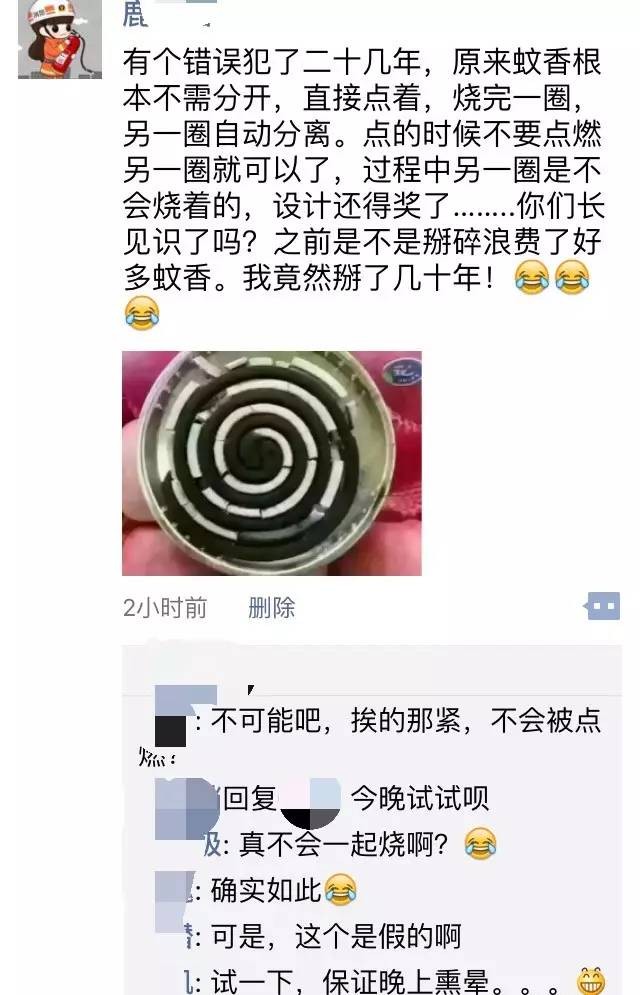640x995 pixels.
Task: Tap grinning emoji at end of last comment
Action: point(592,981)
